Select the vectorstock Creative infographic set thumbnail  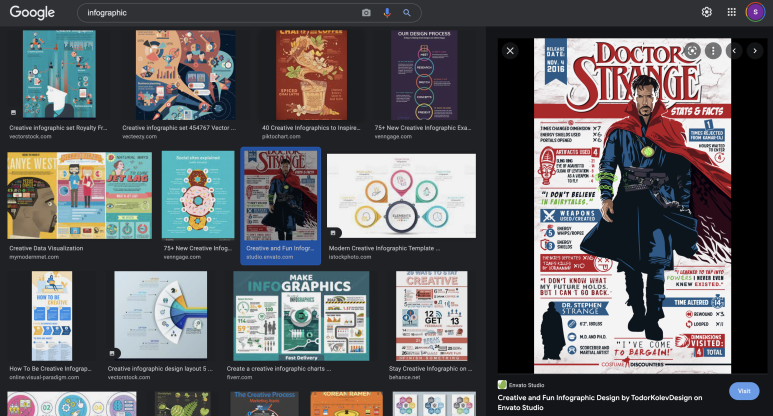click(x=59, y=74)
